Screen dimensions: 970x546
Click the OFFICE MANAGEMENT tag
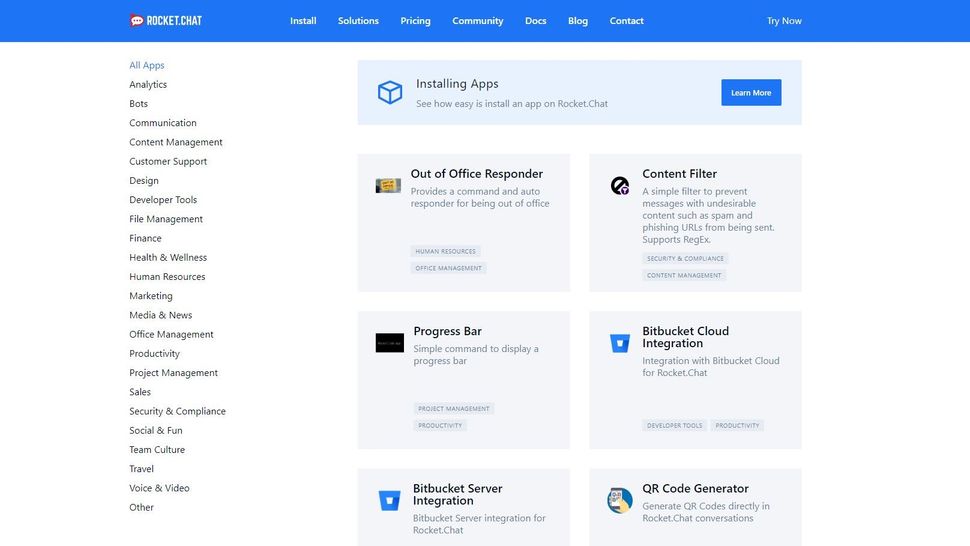[449, 267]
